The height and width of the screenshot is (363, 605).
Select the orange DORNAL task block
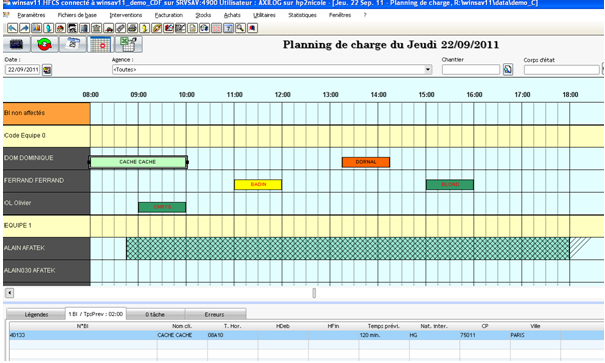coord(366,162)
